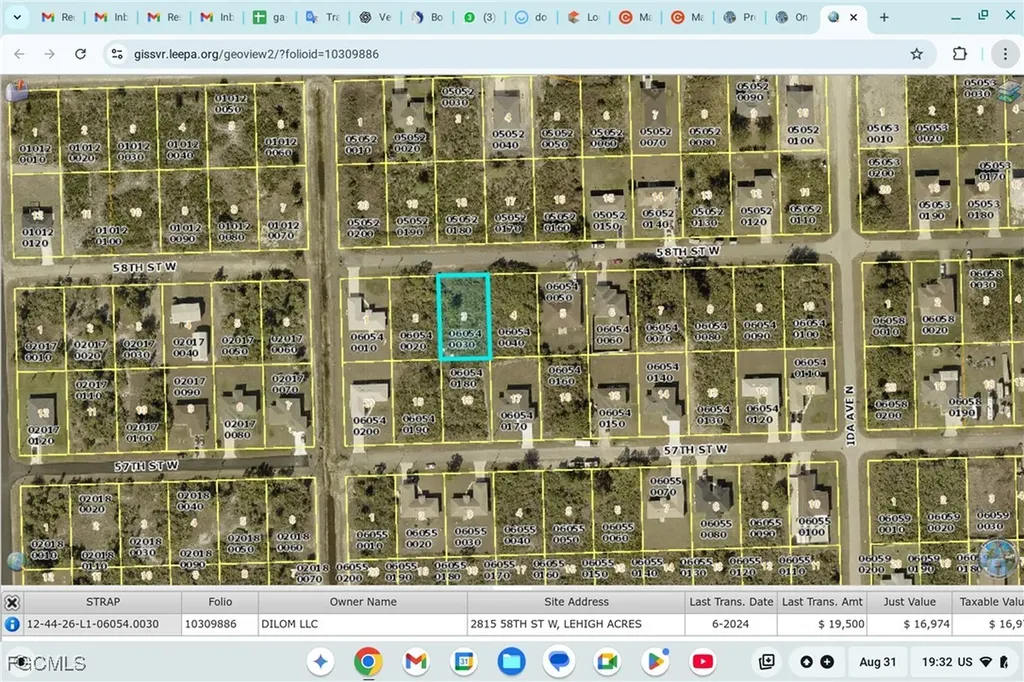Click the blue info icon in results row
The image size is (1024, 682).
point(10,623)
